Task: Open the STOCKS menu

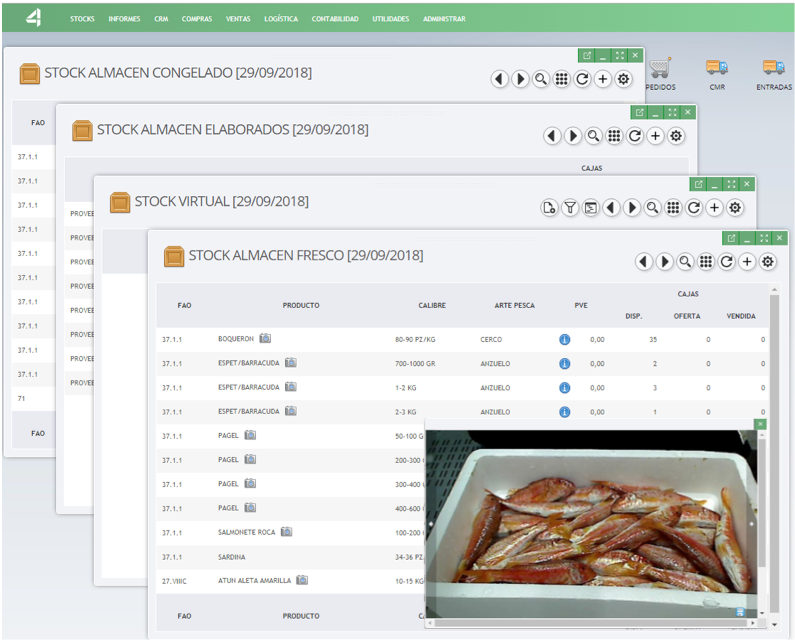Action: pyautogui.click(x=82, y=19)
